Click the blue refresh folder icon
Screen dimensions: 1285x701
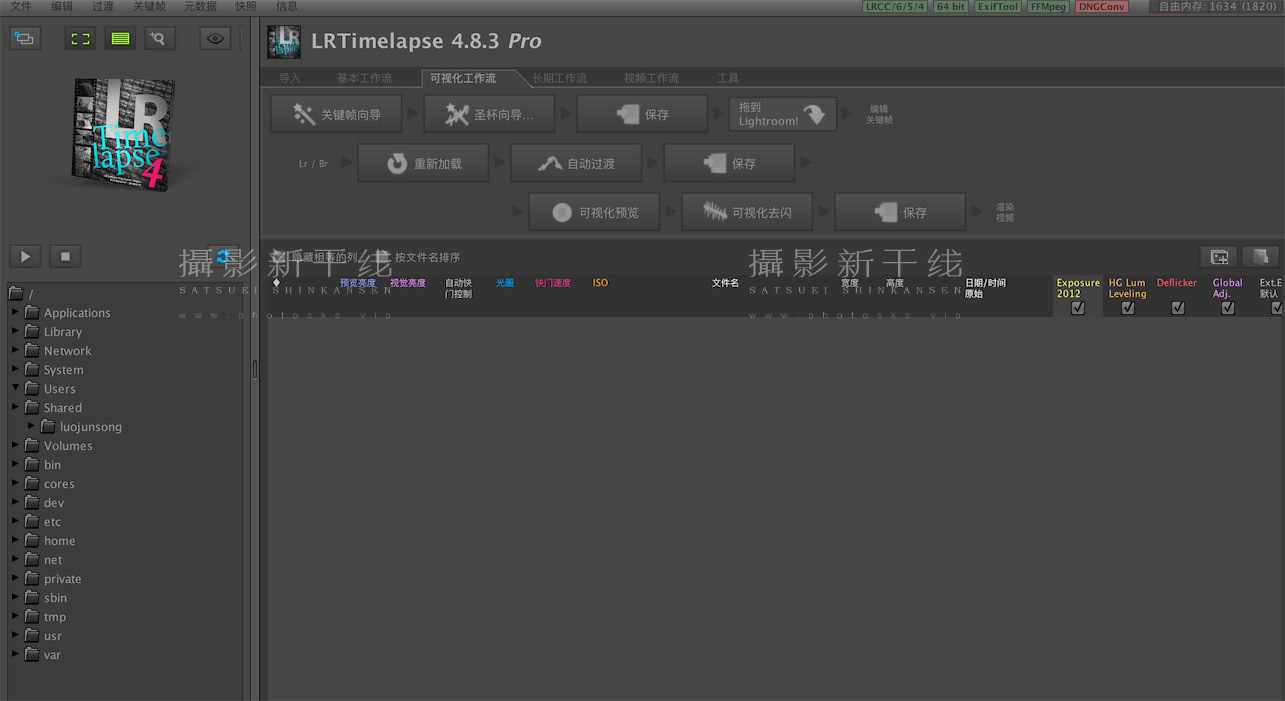click(x=223, y=256)
